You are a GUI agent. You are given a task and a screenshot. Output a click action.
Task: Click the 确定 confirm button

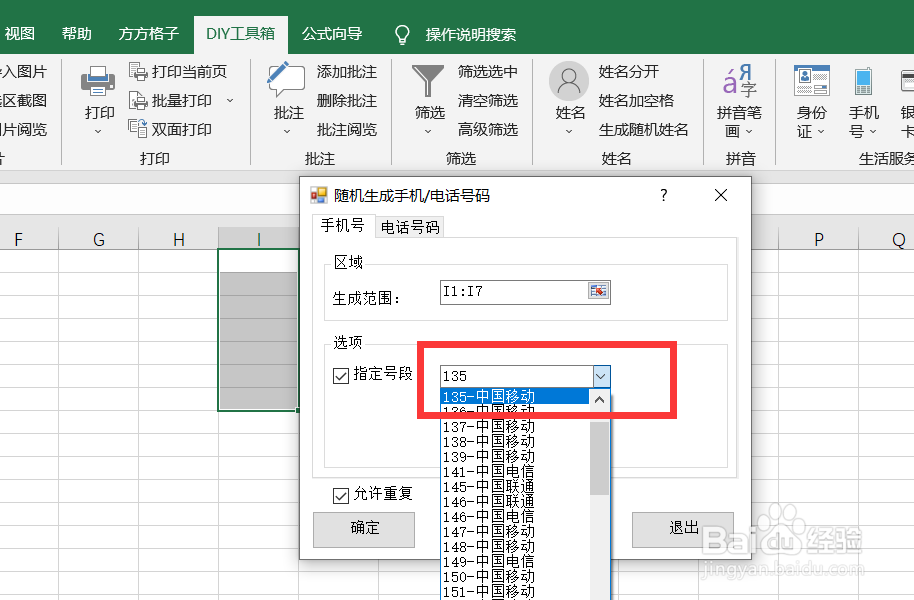(363, 530)
